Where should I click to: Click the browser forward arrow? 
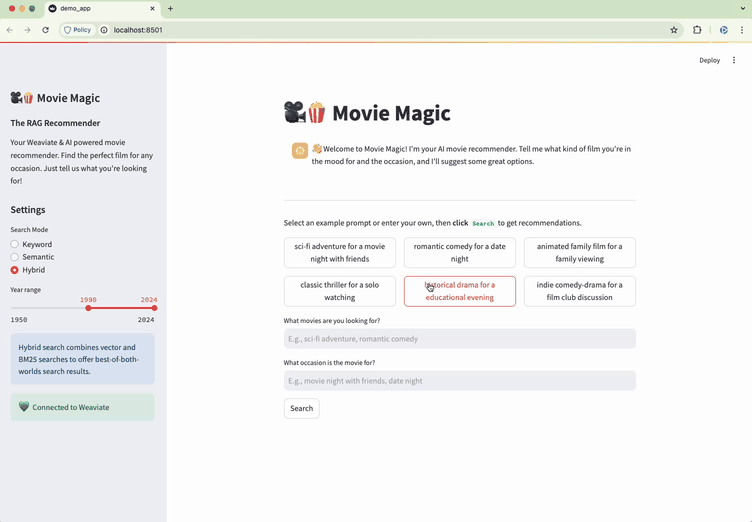[x=27, y=30]
